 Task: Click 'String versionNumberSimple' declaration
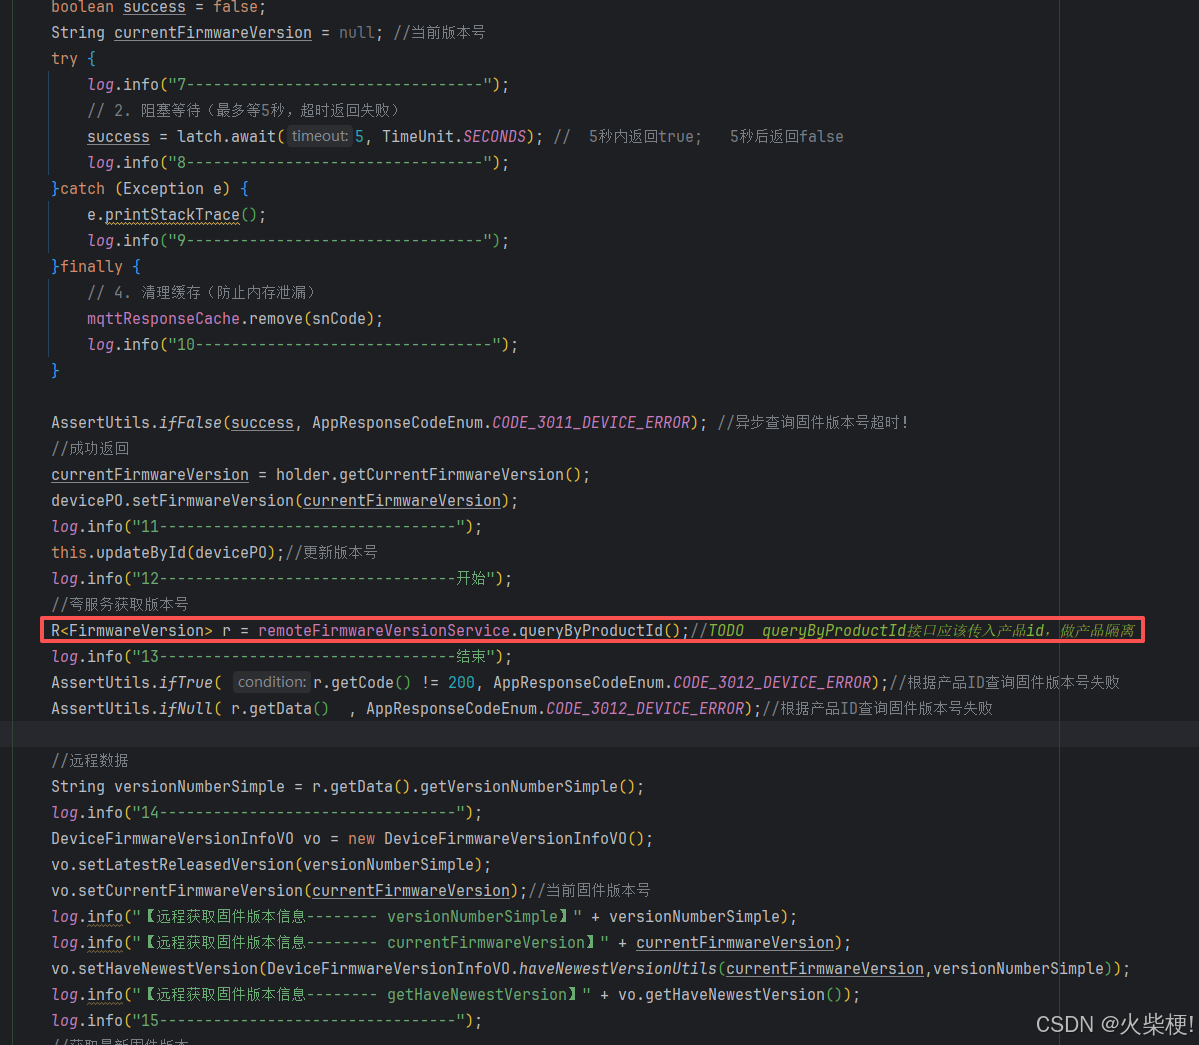click(x=167, y=787)
